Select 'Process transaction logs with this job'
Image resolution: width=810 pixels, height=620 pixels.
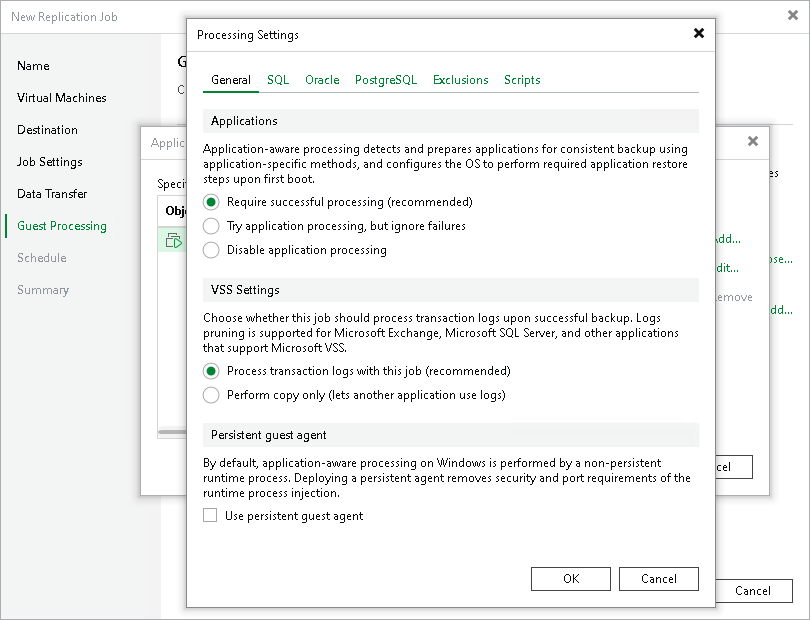pos(210,372)
